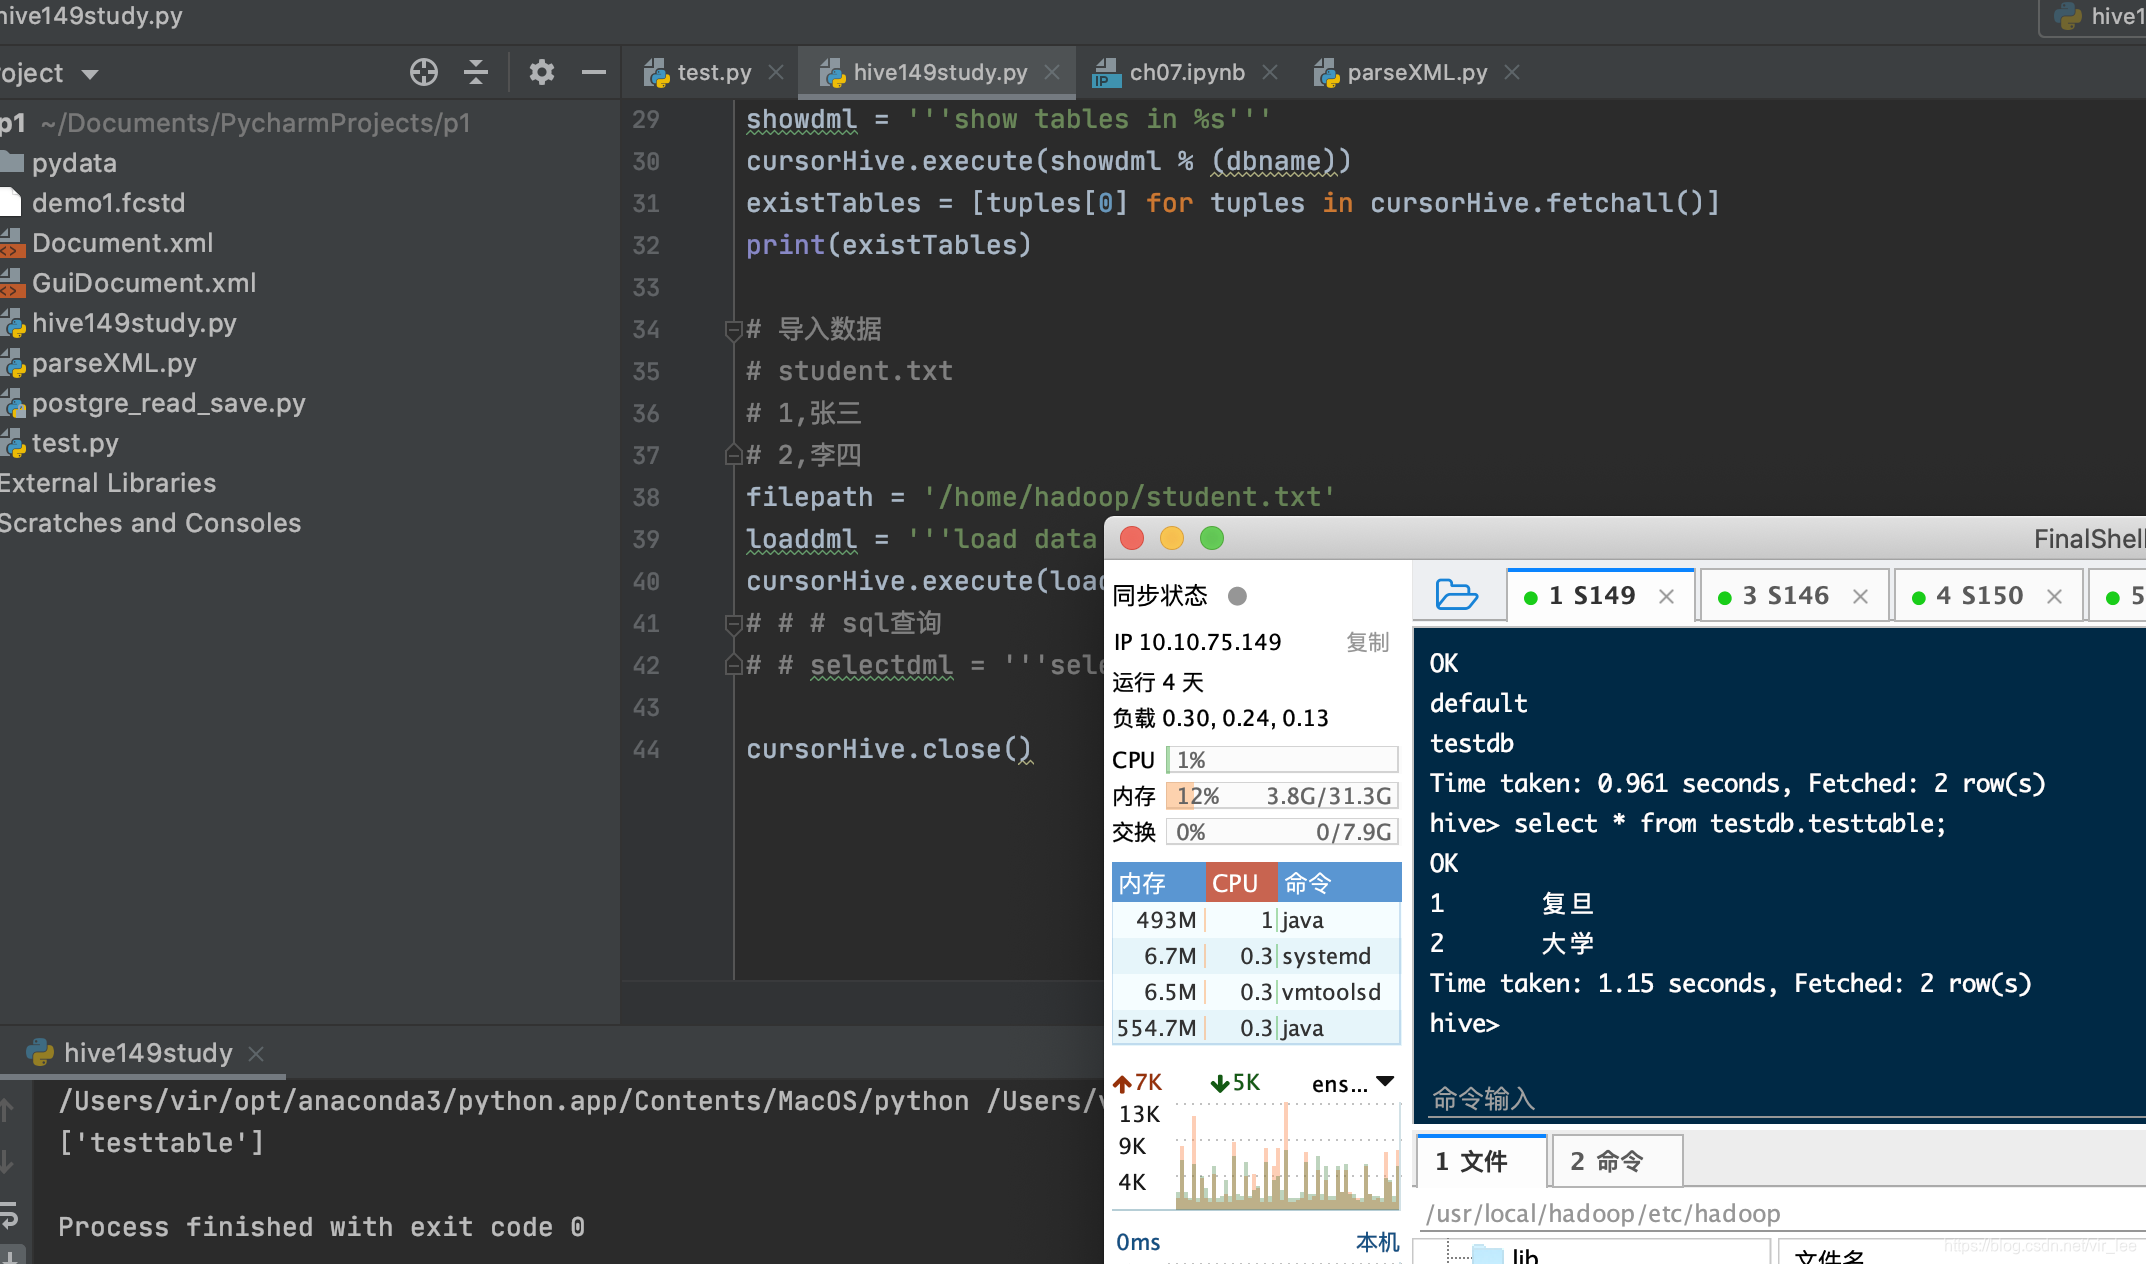Click the 复制 link beside IP address
The image size is (2146, 1264).
(x=1367, y=642)
